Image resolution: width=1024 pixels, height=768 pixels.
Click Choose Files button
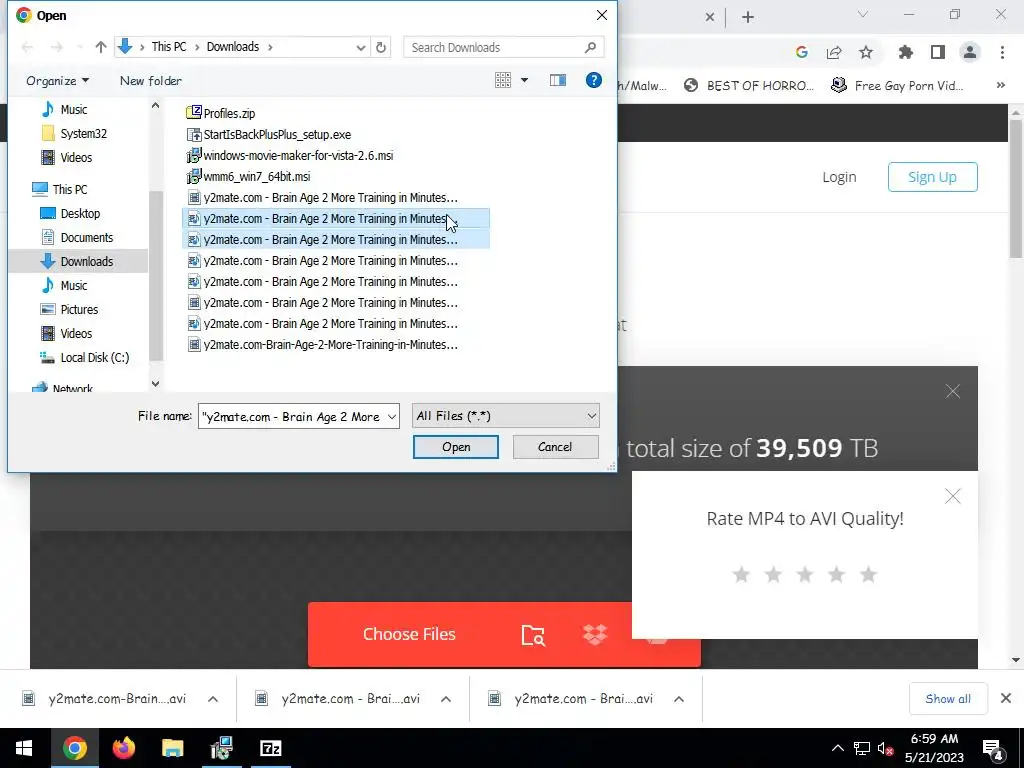click(409, 634)
